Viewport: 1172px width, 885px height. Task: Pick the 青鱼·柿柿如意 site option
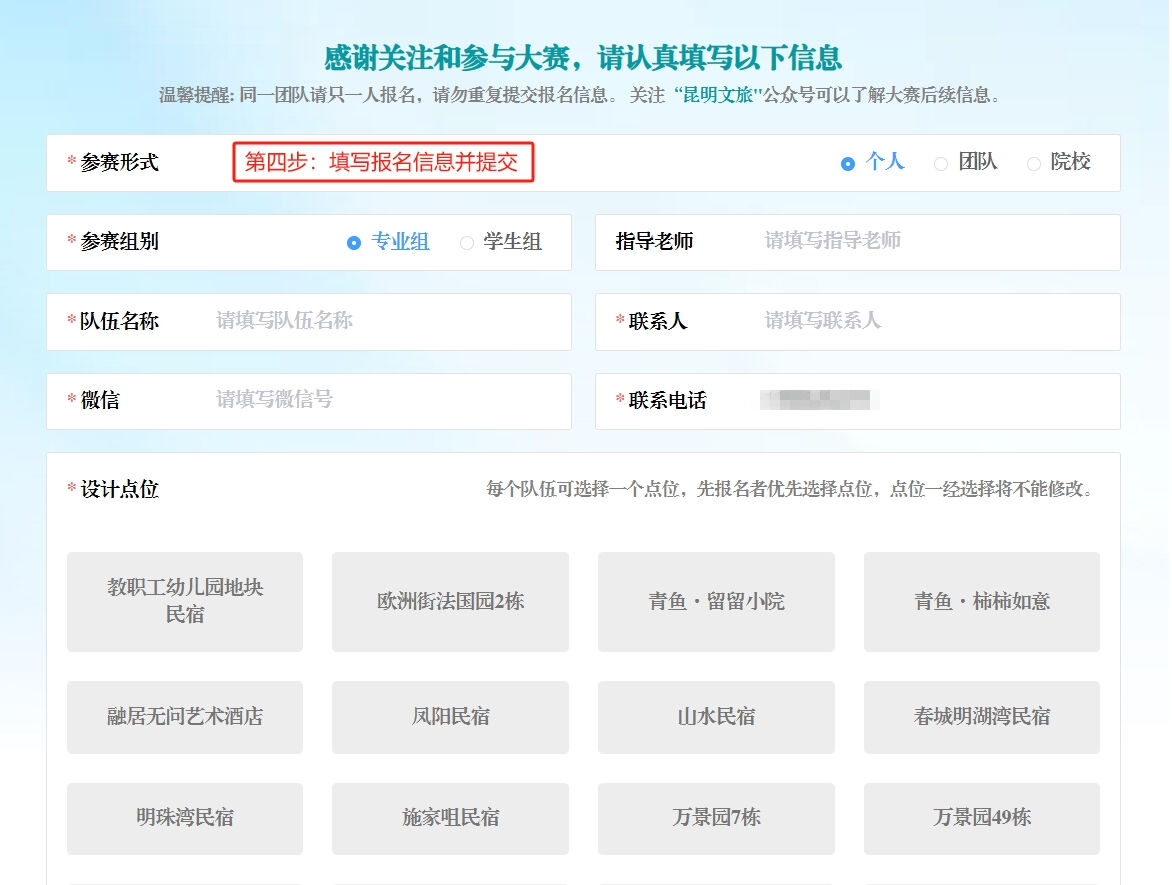pyautogui.click(x=981, y=601)
